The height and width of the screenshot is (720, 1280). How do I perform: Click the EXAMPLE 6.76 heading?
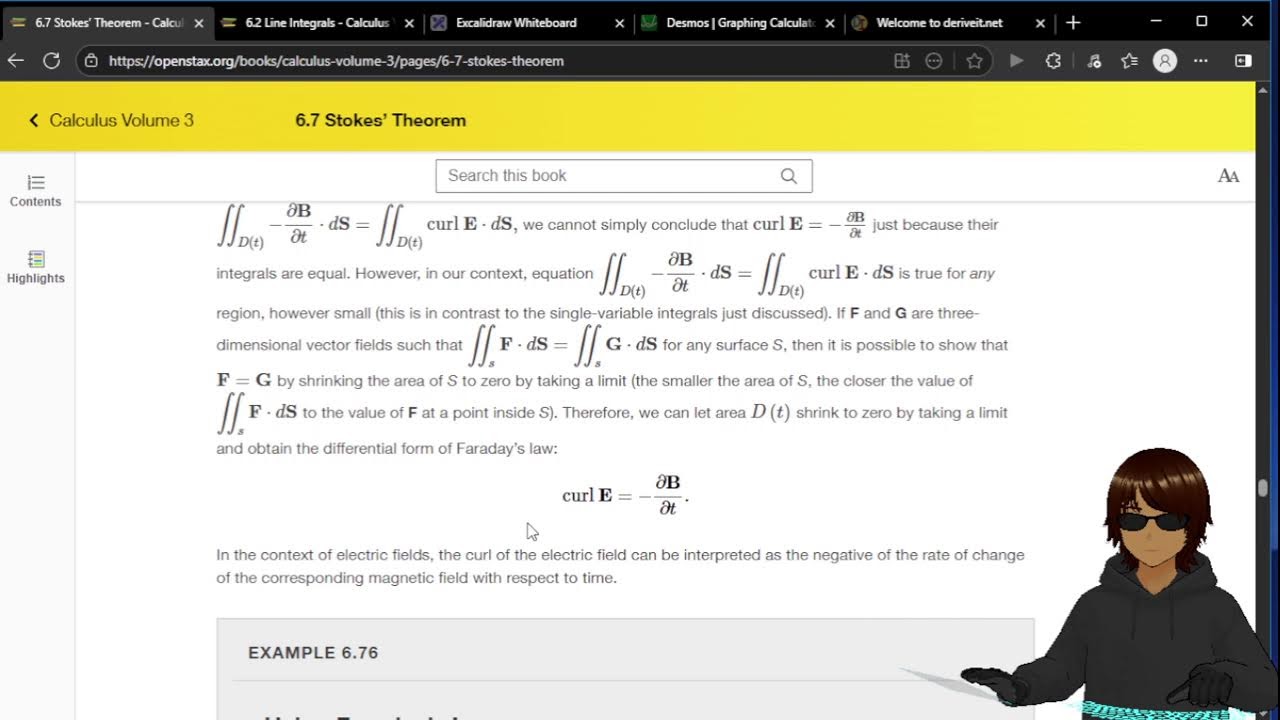(313, 653)
